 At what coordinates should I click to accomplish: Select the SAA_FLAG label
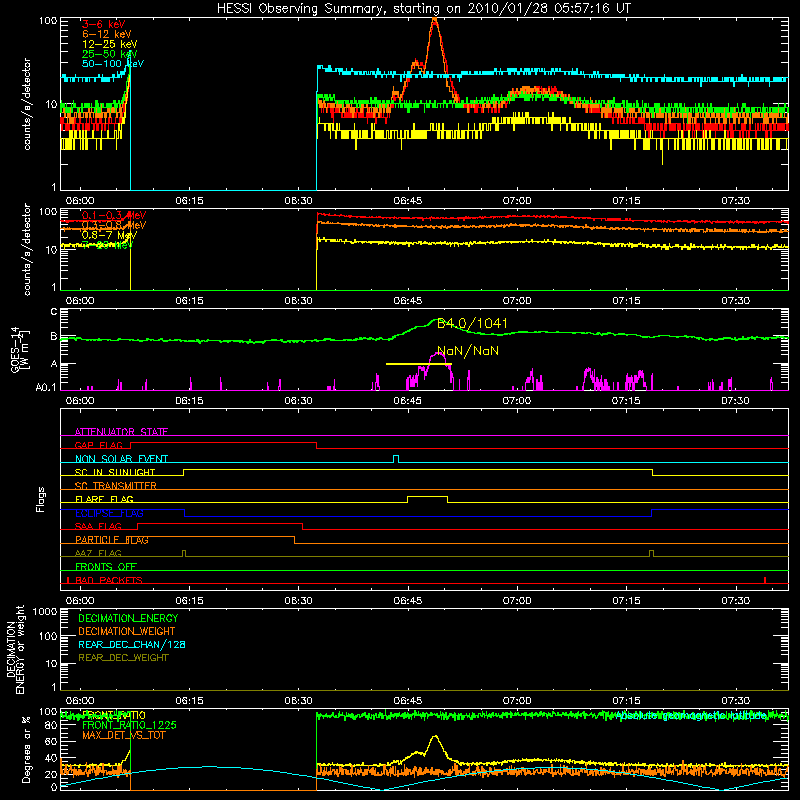[x=98, y=526]
